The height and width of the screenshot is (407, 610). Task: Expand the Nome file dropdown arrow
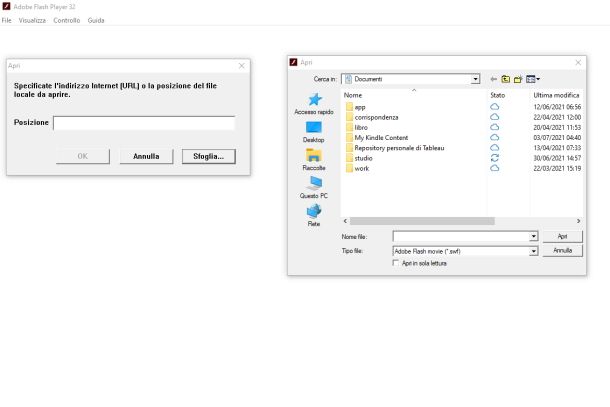[534, 236]
